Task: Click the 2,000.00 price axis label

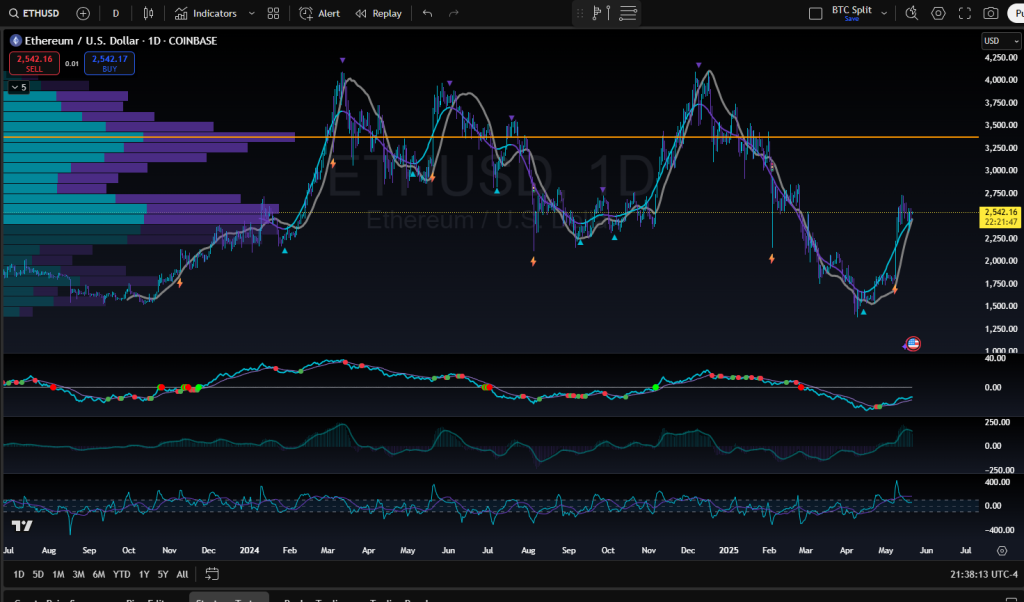Action: [1000, 261]
